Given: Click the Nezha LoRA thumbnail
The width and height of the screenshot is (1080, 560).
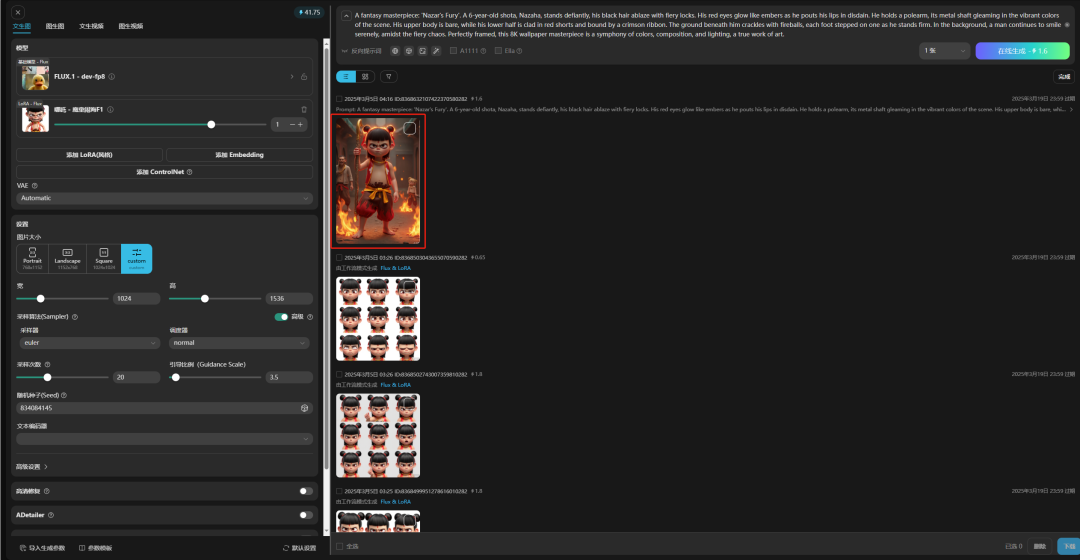Looking at the screenshot, I should point(35,118).
